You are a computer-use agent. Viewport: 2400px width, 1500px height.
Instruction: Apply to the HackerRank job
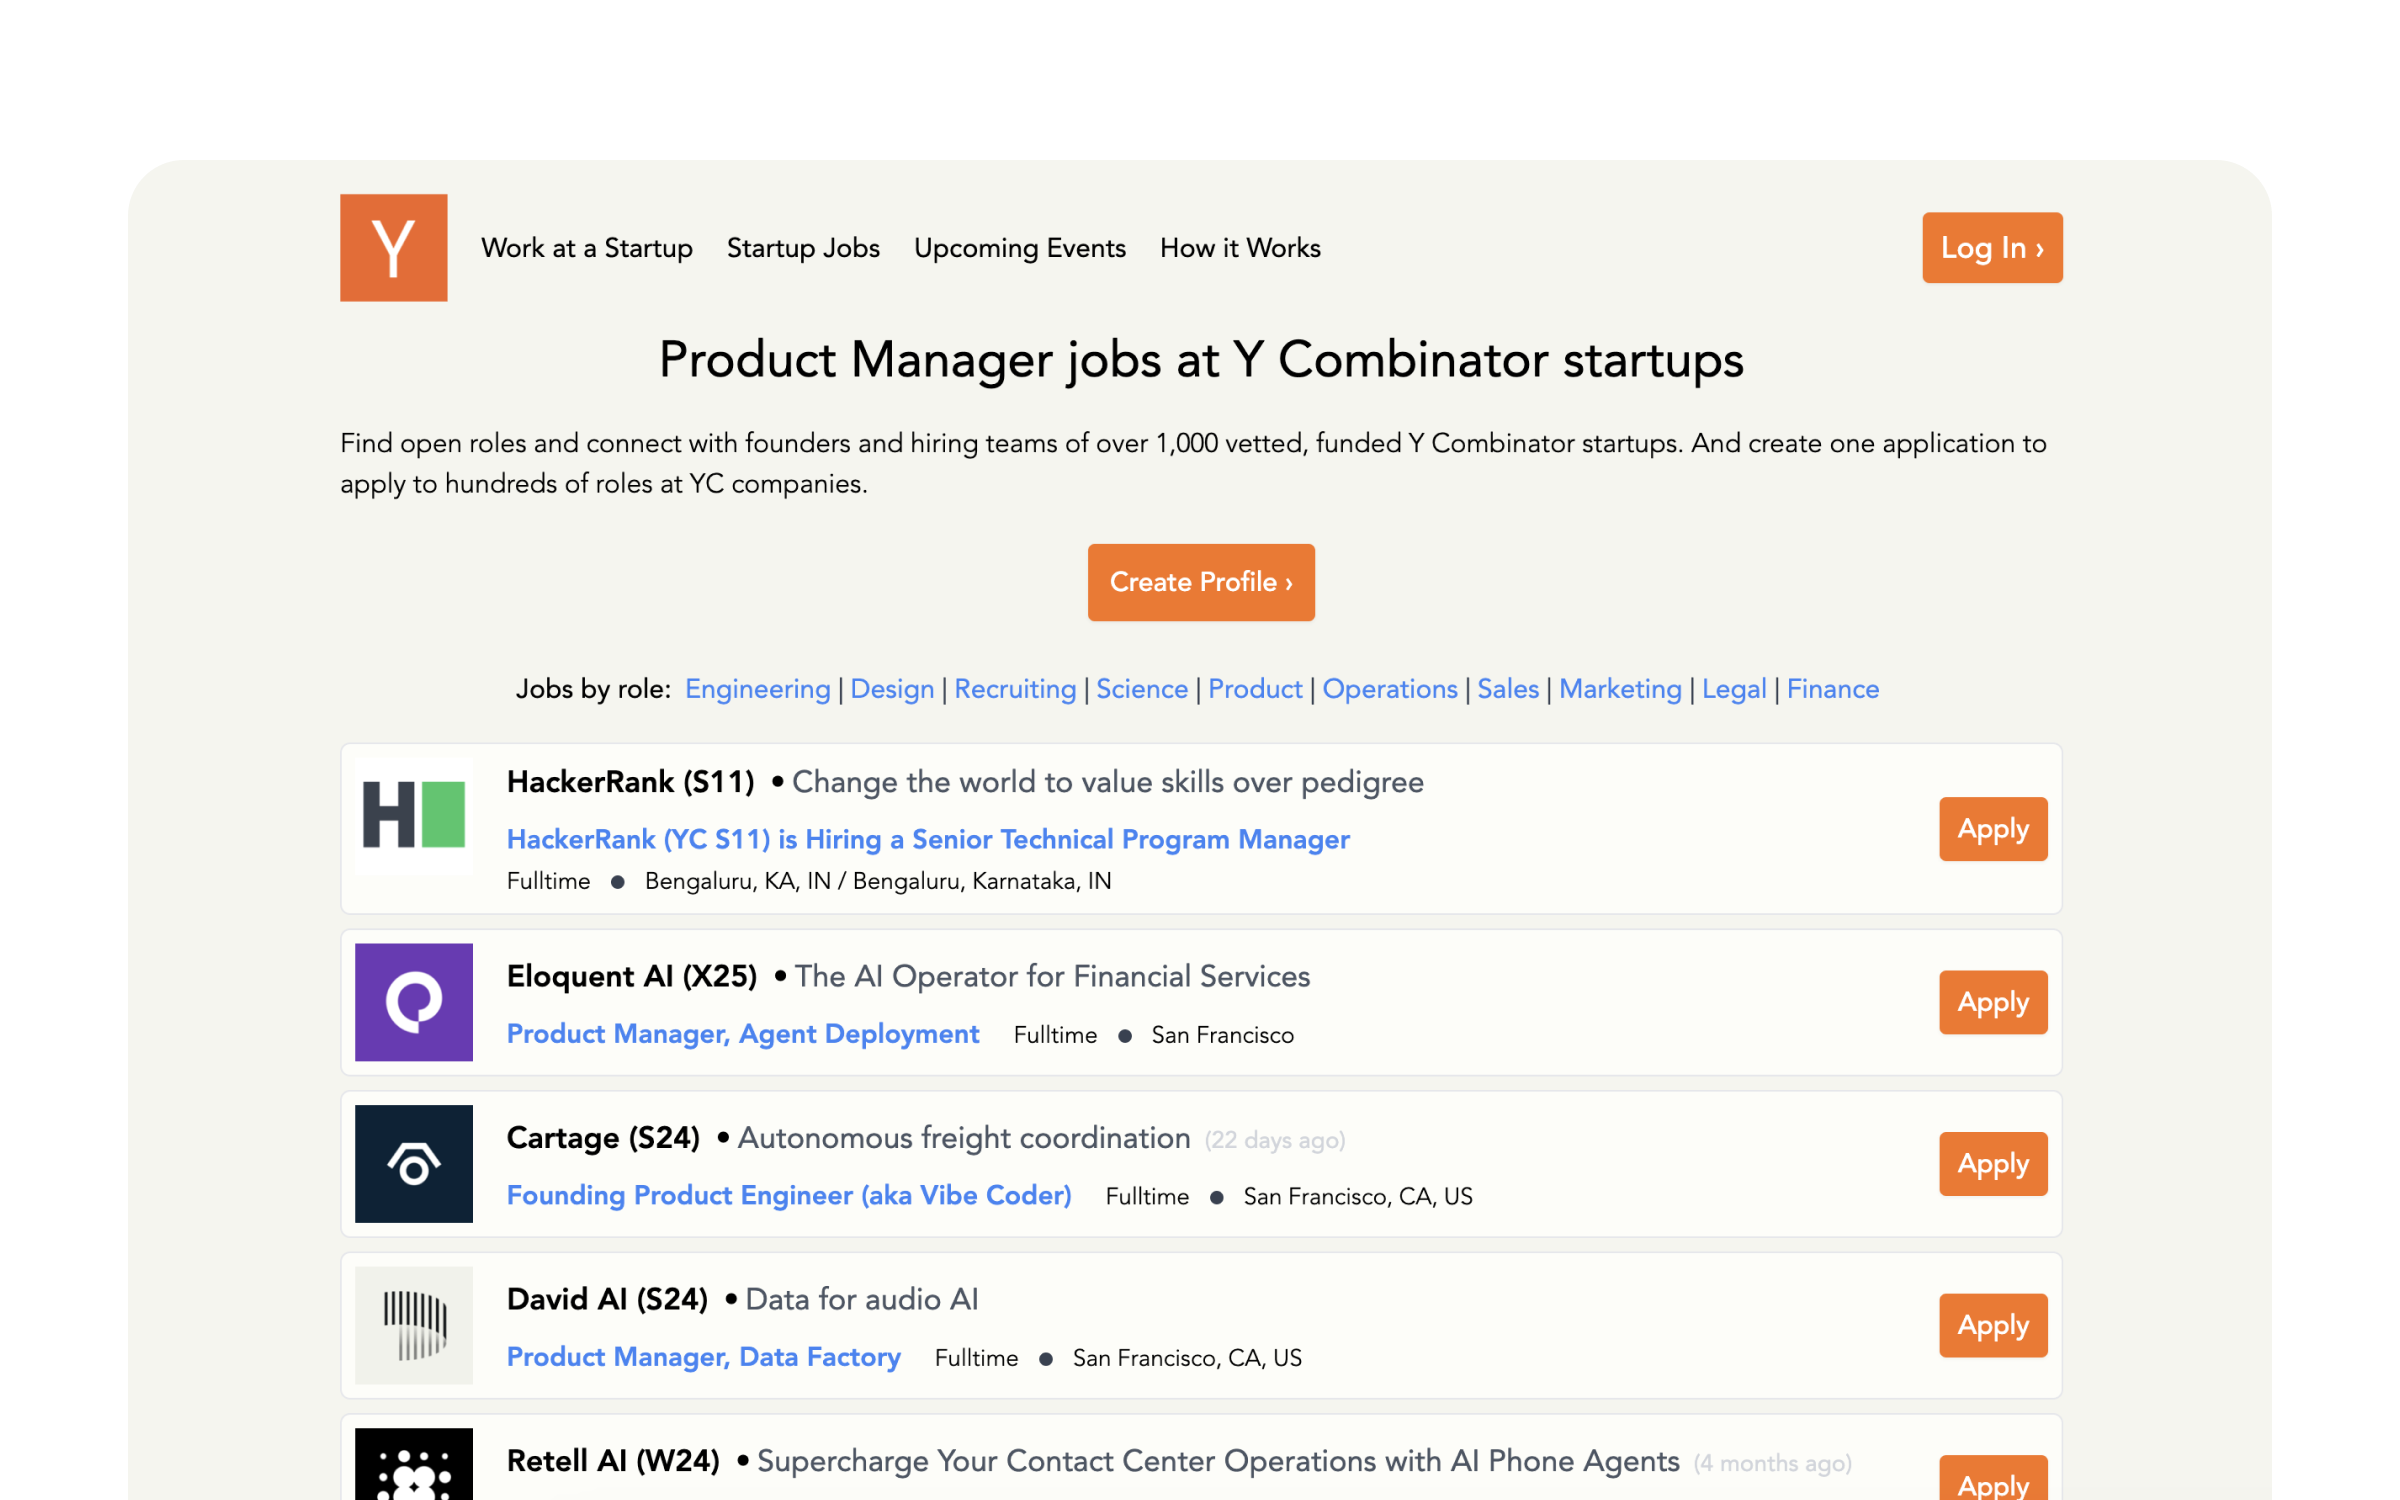coord(1993,829)
